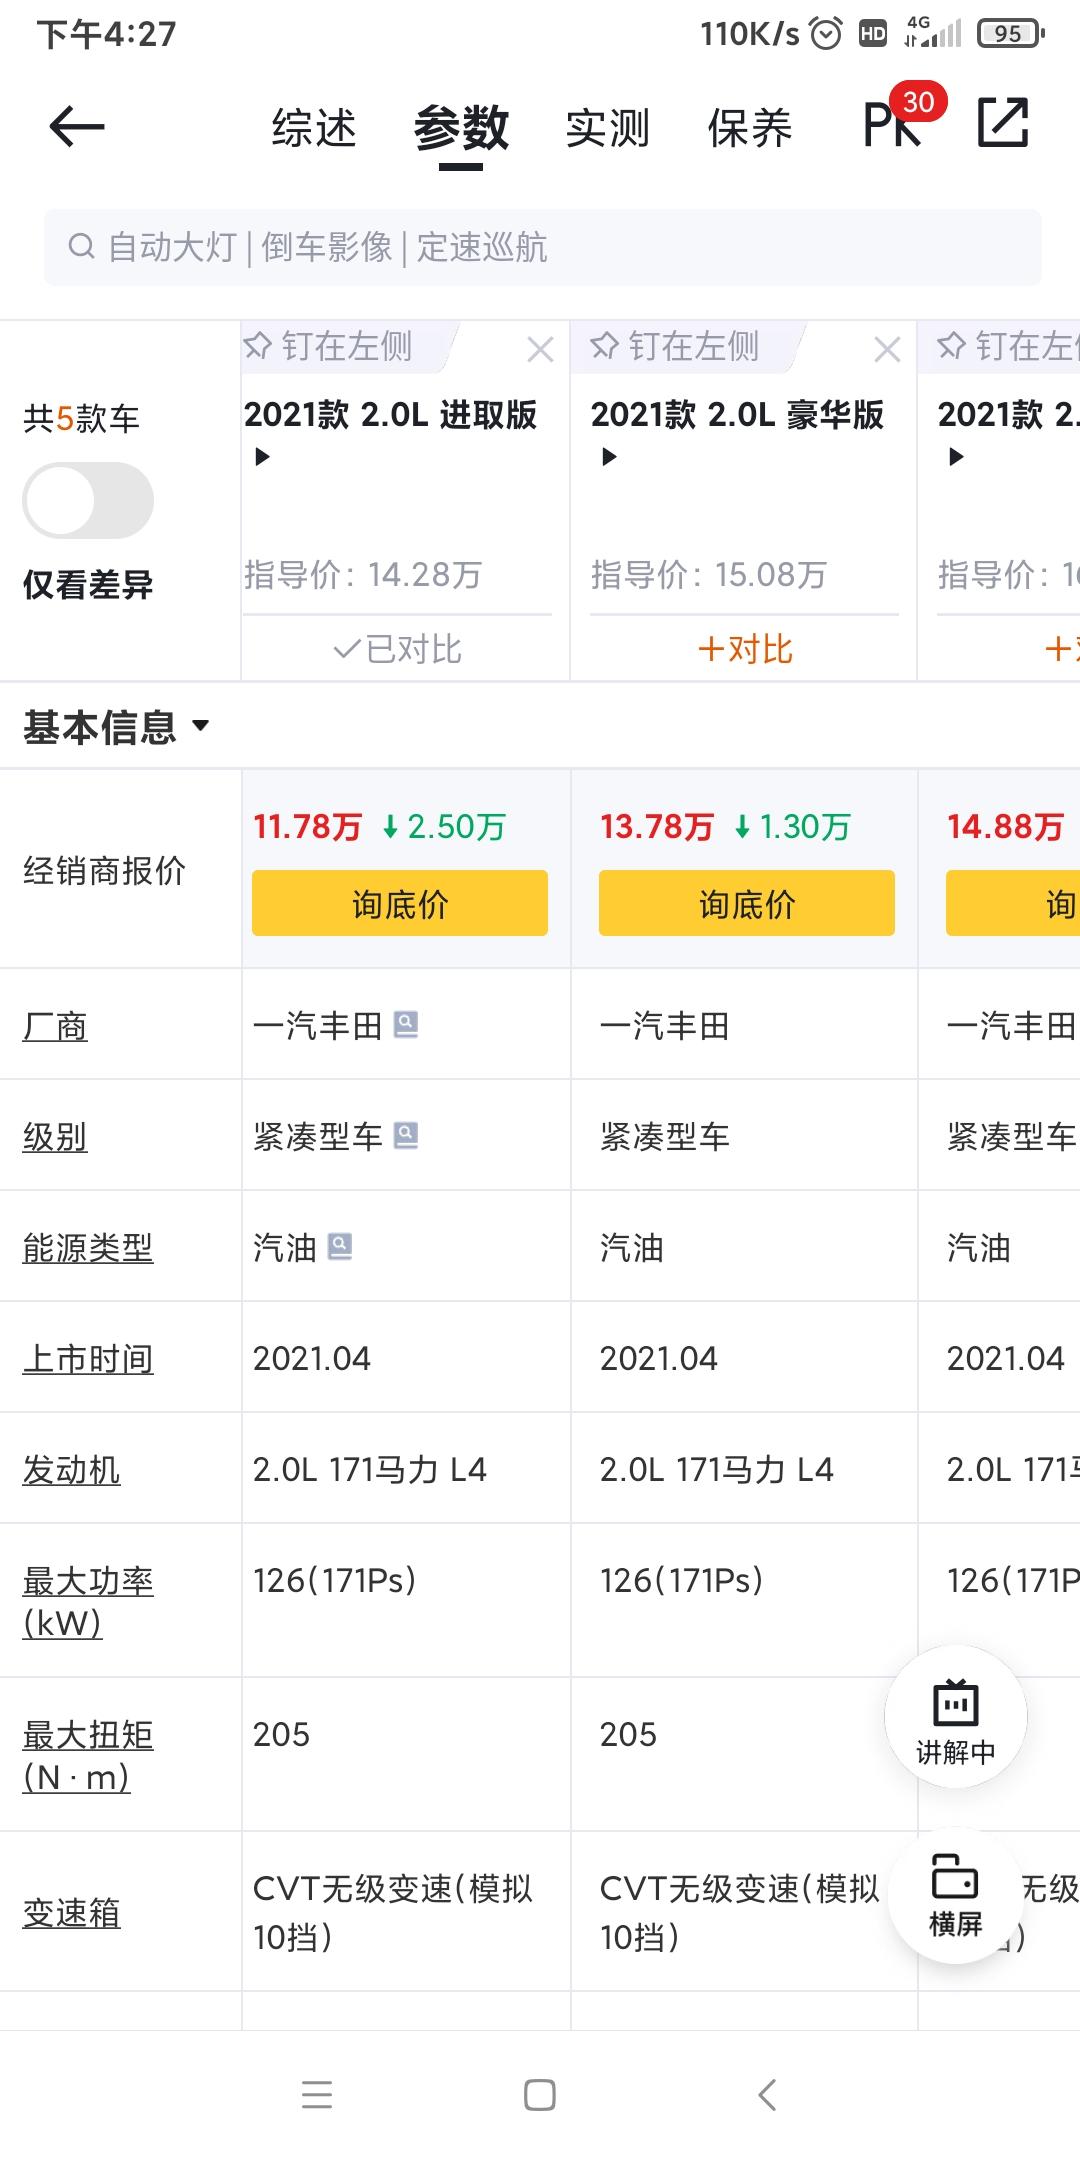Screen dimensions: 1080x2160
Task: Expand 2021款 2.0L 进取版 model arrow
Action: pos(263,457)
